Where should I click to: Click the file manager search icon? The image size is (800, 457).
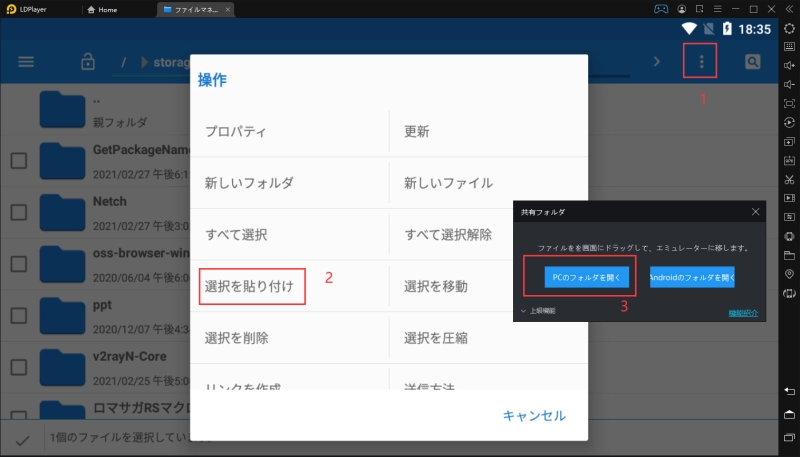[753, 62]
